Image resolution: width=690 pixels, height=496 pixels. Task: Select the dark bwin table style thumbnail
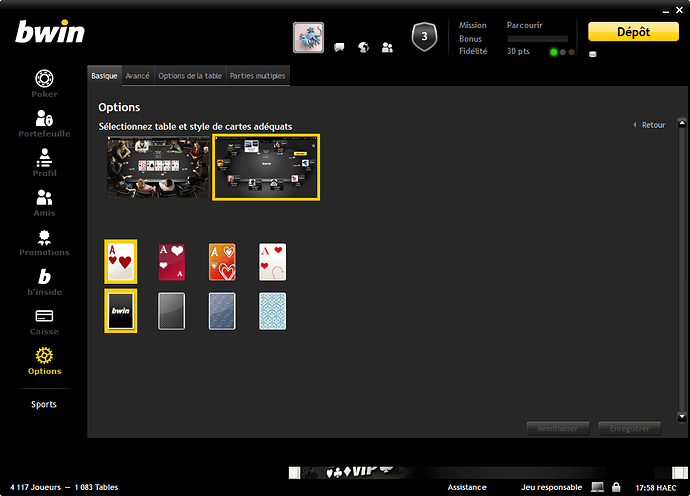pyautogui.click(x=266, y=167)
